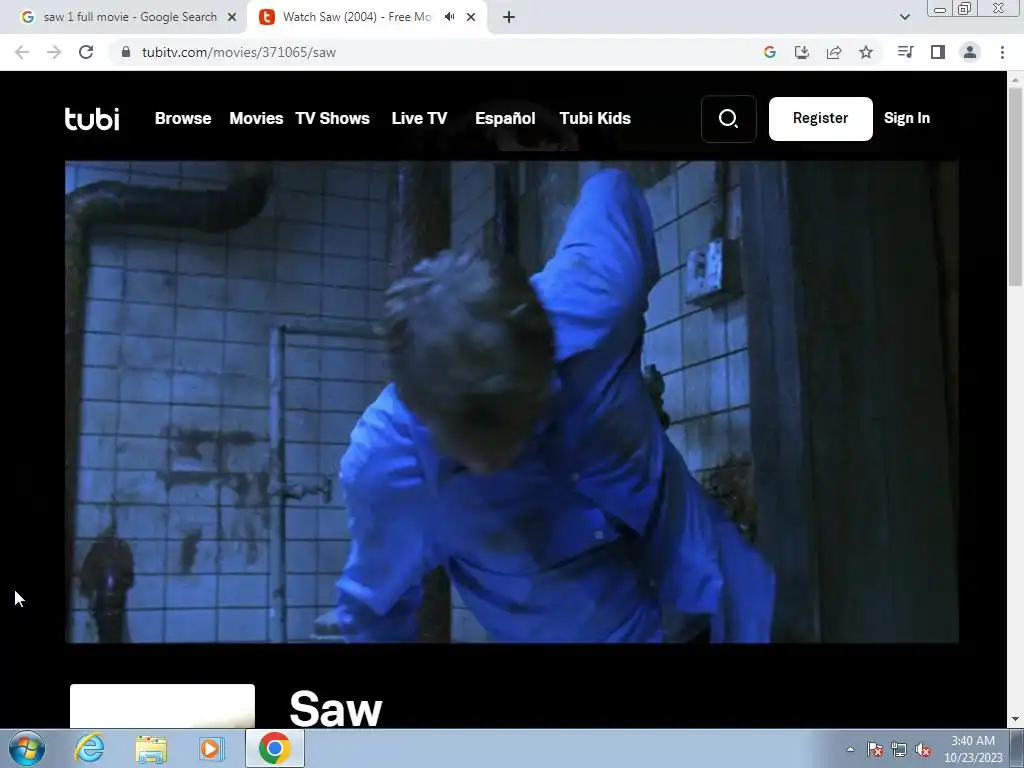Toggle the Chrome side panel icon
The width and height of the screenshot is (1024, 768).
tap(938, 52)
